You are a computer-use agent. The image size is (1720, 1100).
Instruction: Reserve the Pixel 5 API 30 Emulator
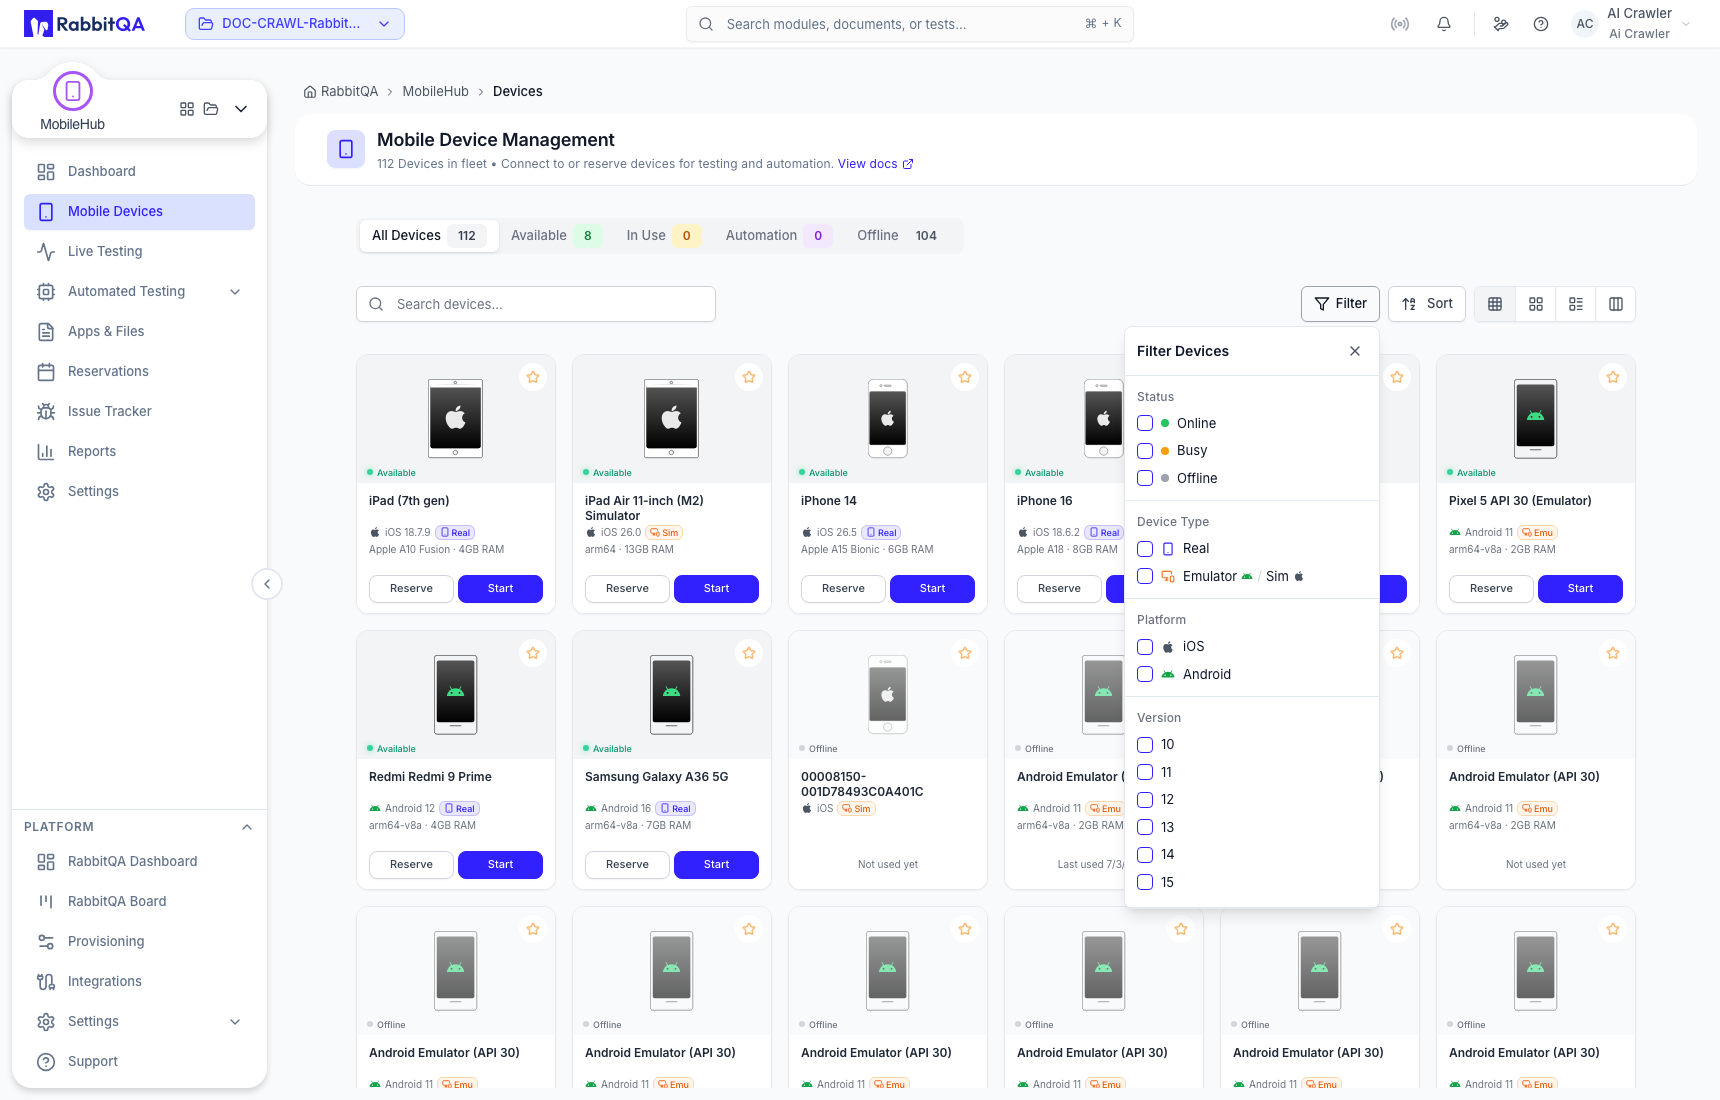(1491, 589)
